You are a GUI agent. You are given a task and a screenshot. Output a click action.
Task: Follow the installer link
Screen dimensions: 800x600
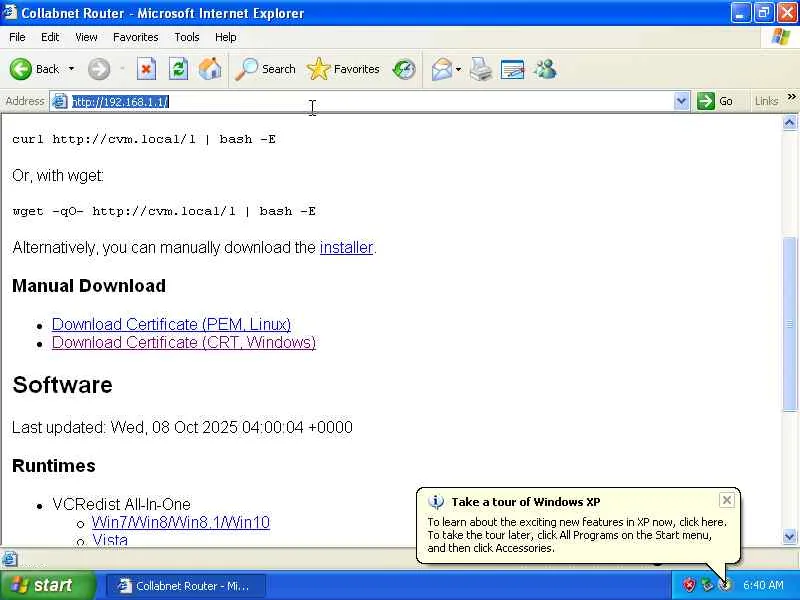pyautogui.click(x=346, y=247)
